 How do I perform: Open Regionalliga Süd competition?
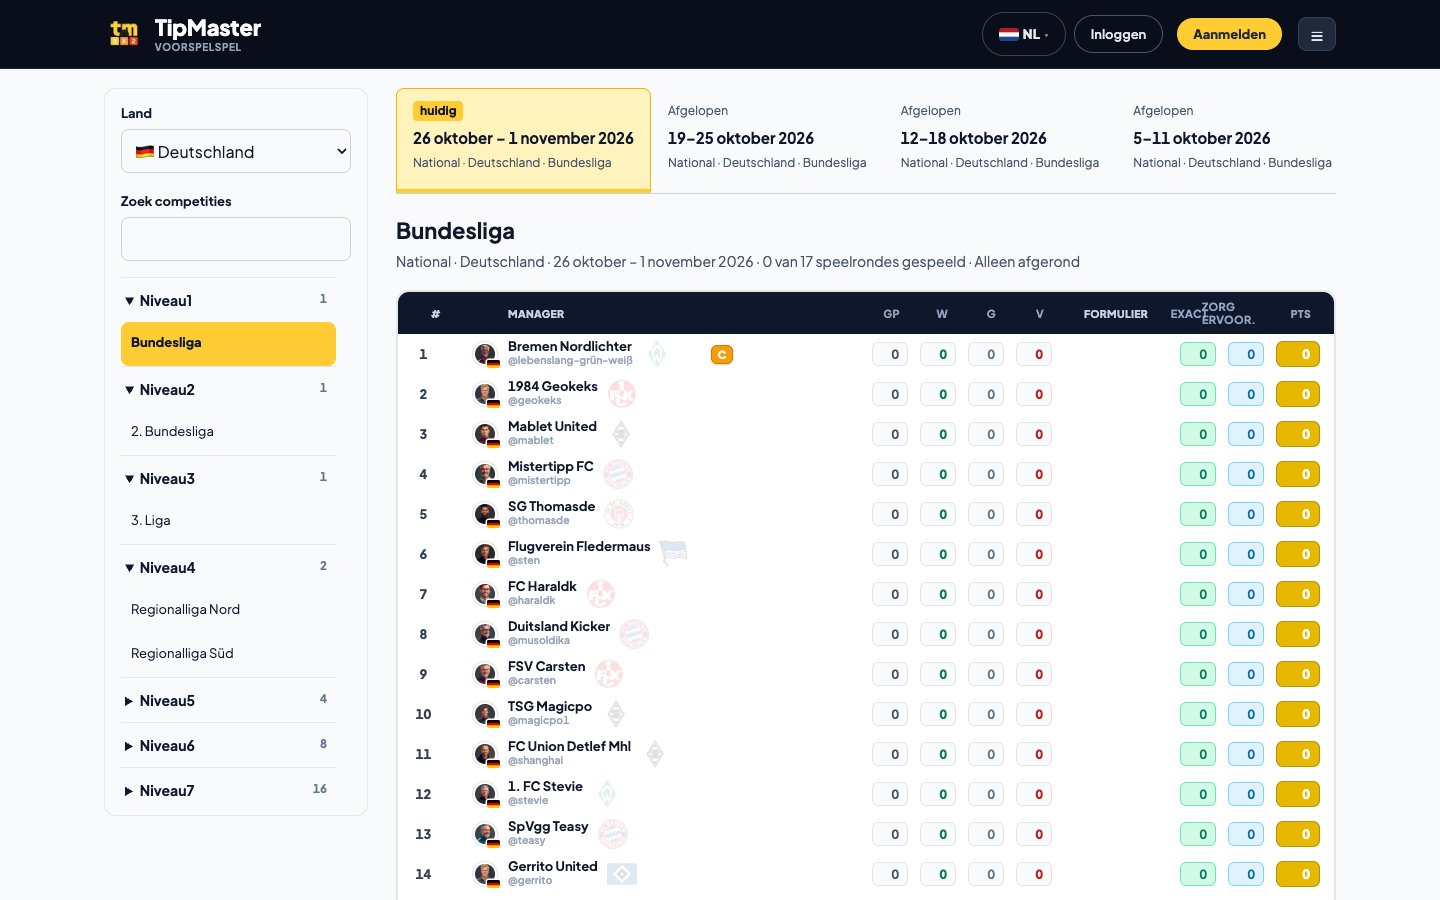[x=228, y=654]
